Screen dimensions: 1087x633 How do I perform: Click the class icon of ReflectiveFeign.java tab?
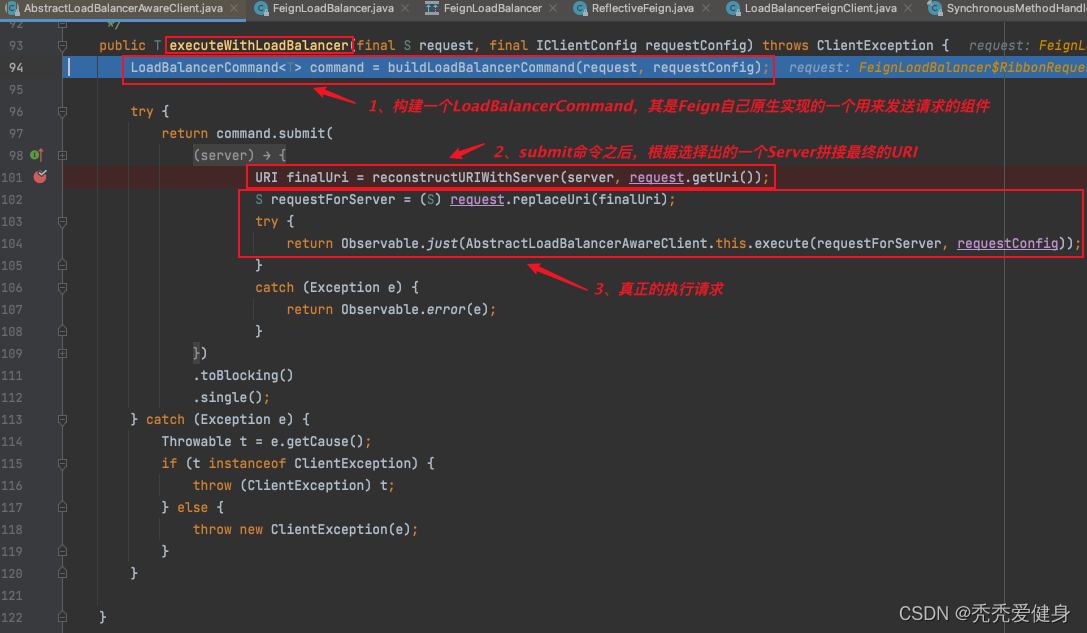(580, 8)
